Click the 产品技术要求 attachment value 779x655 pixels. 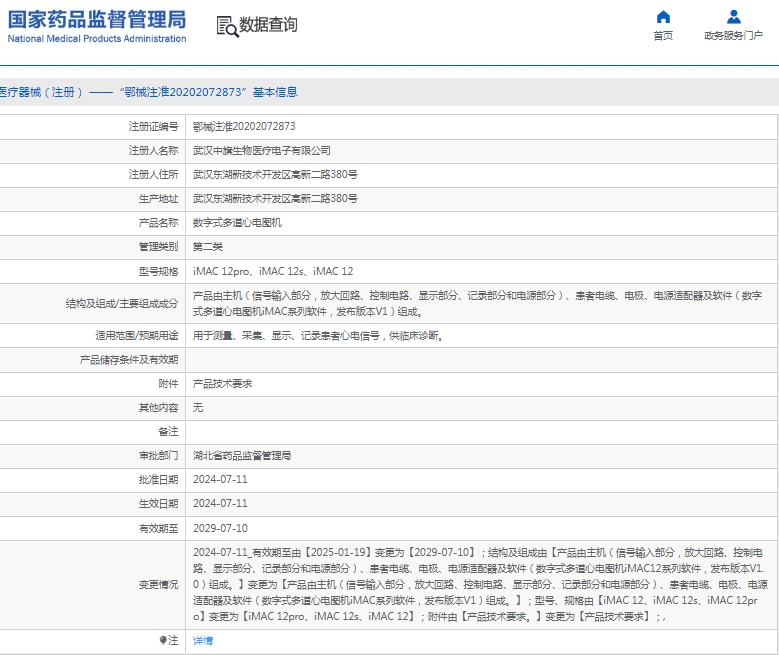coord(222,384)
